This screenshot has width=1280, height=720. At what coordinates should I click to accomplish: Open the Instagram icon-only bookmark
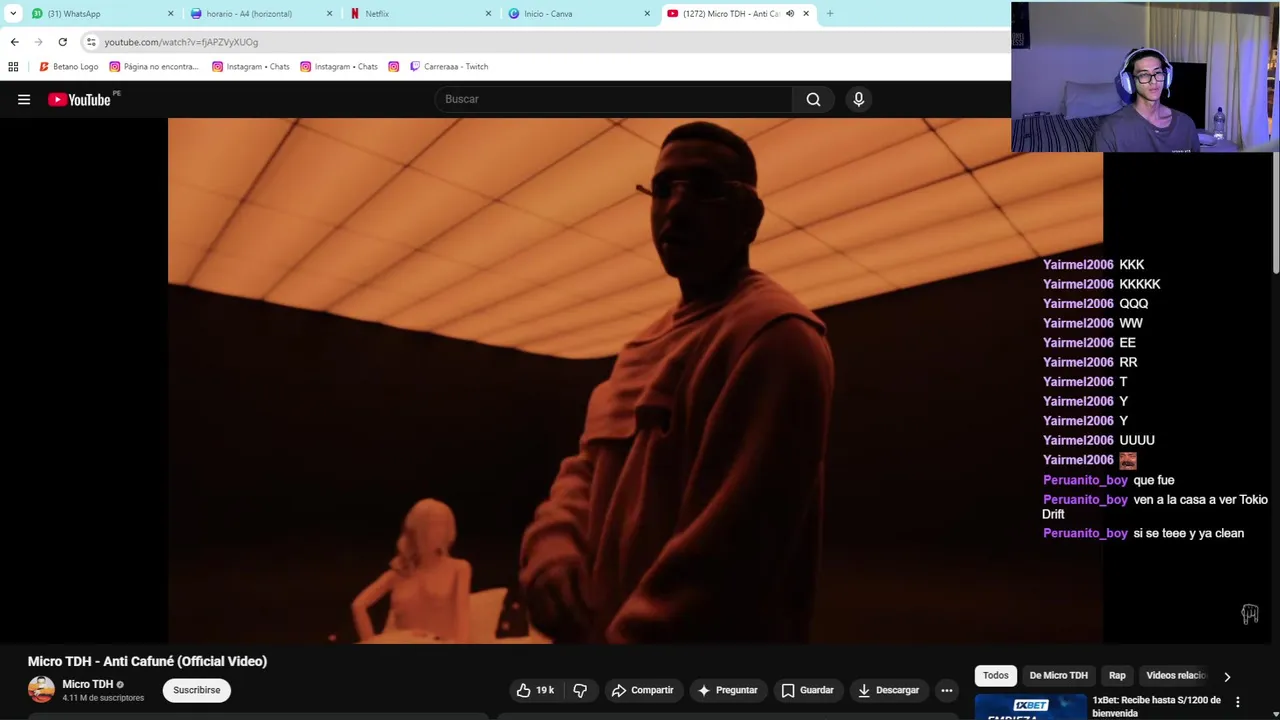tap(393, 67)
